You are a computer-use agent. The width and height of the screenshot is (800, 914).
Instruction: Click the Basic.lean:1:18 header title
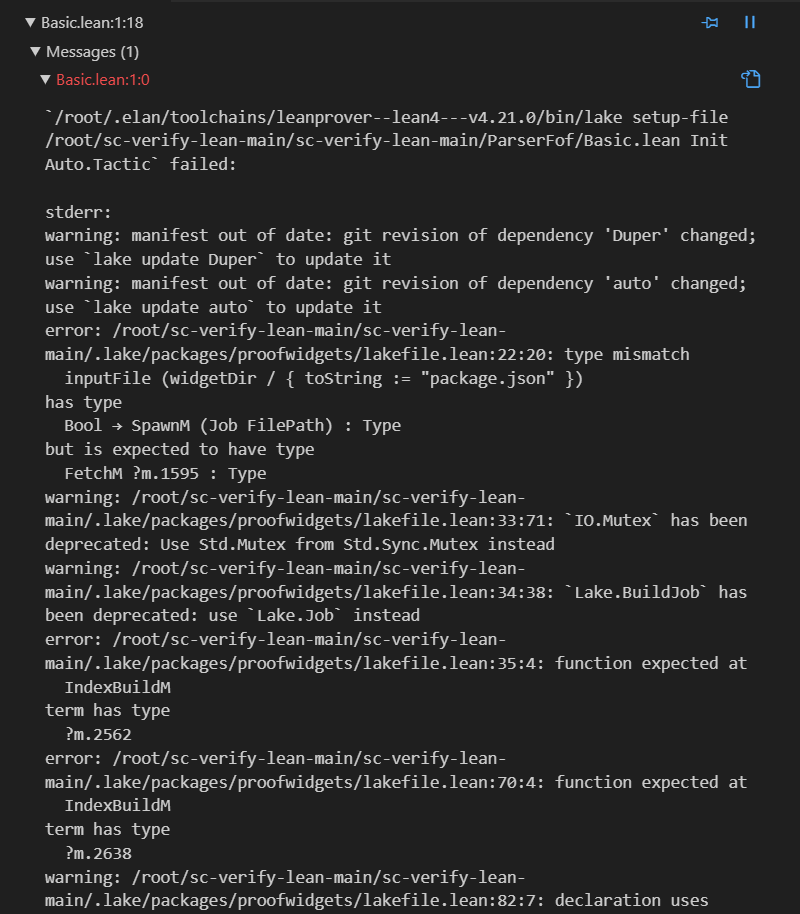92,22
